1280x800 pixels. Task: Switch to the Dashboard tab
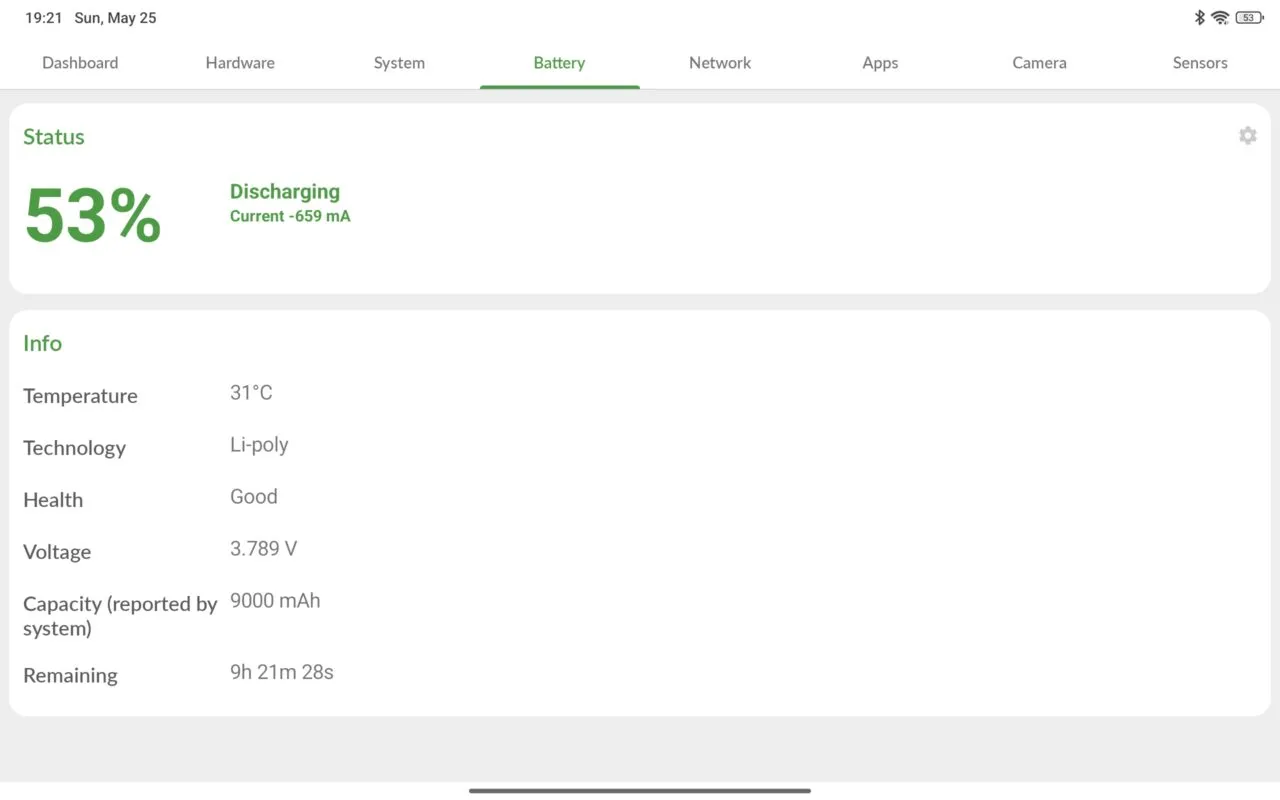[80, 63]
